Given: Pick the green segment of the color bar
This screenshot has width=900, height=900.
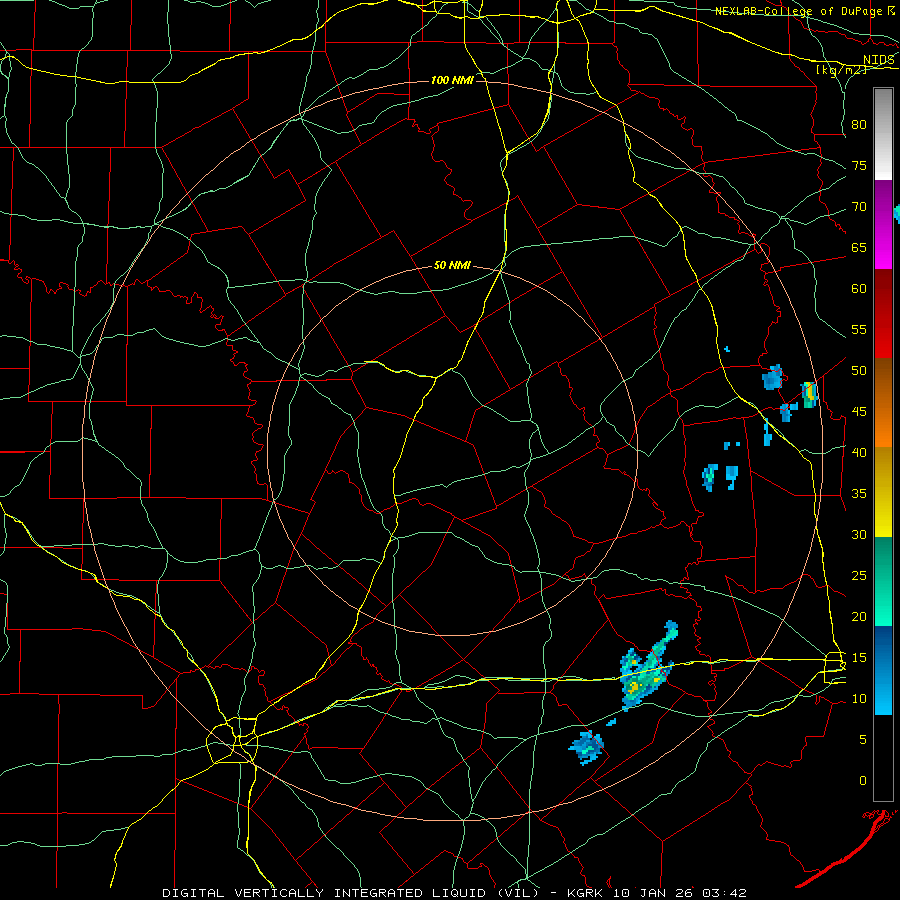Looking at the screenshot, I should click(883, 581).
